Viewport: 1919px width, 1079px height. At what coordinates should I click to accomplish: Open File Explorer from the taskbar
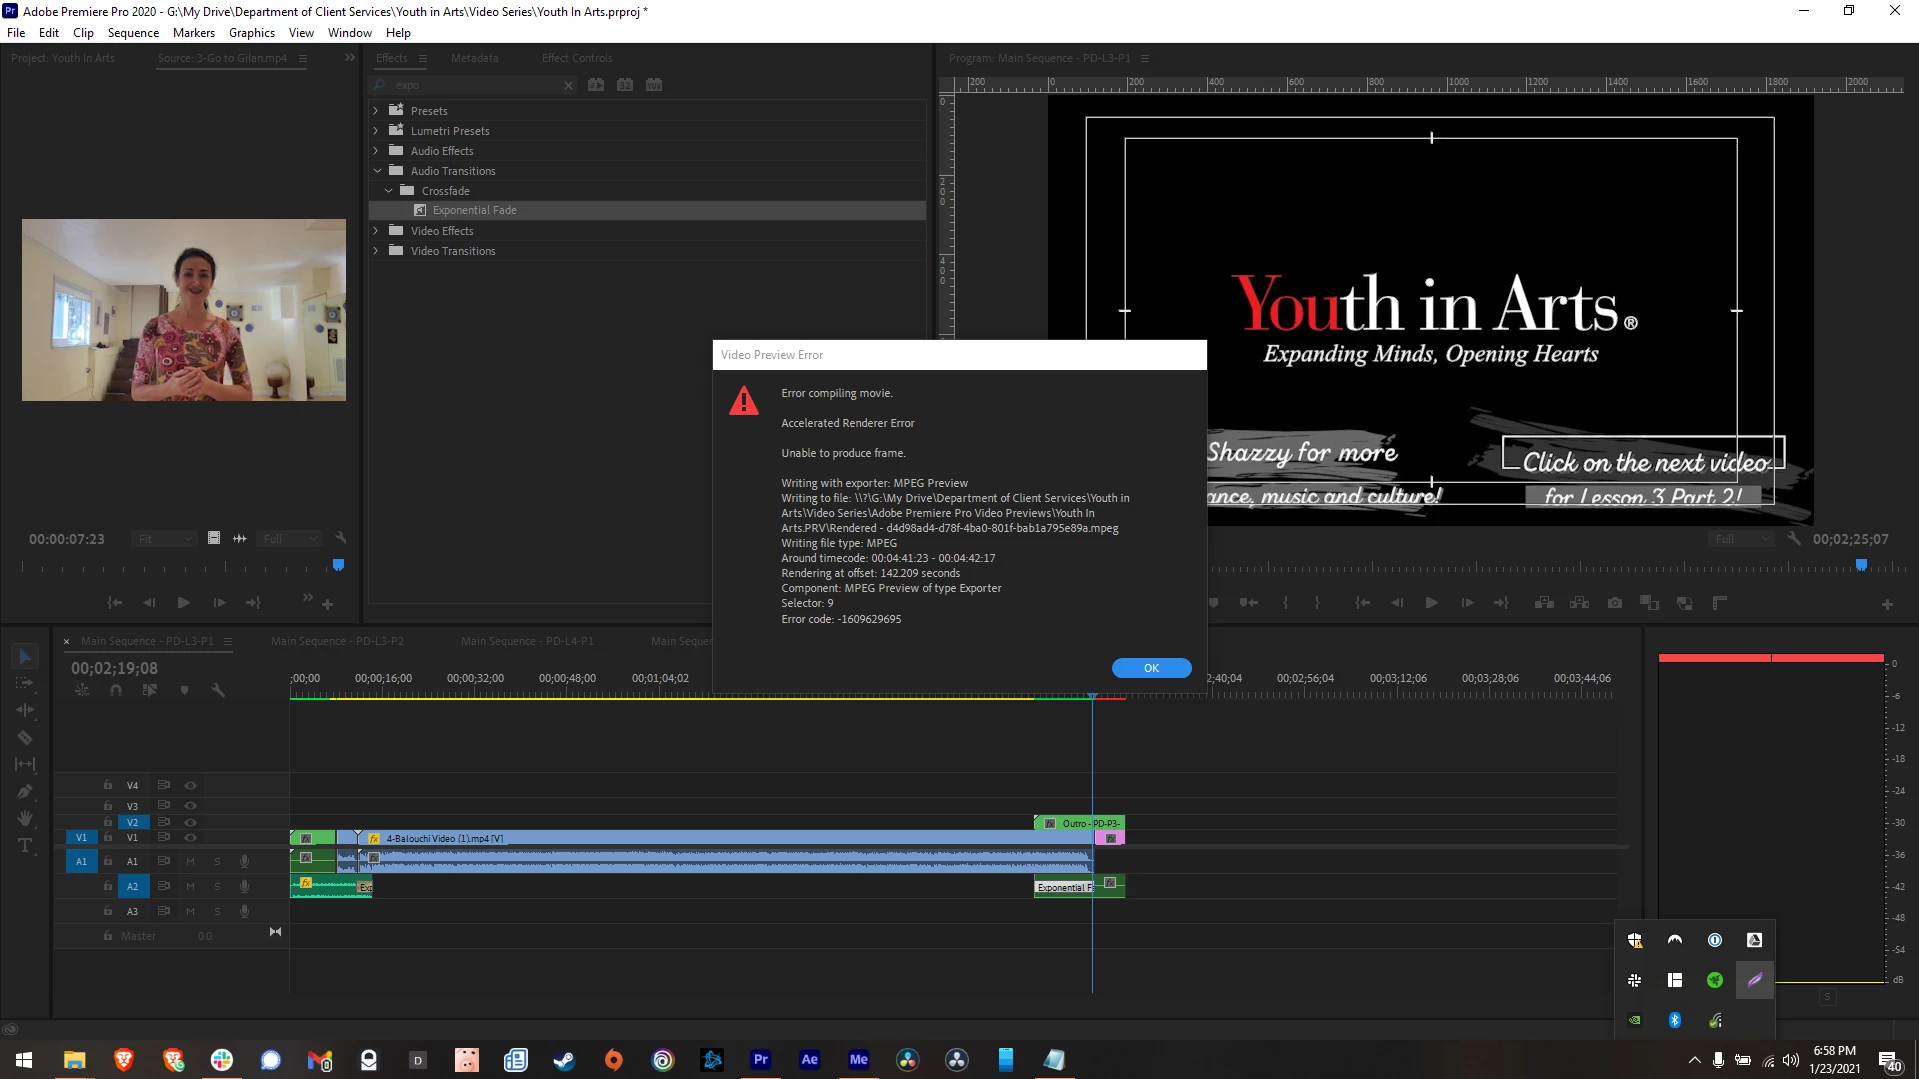74,1060
